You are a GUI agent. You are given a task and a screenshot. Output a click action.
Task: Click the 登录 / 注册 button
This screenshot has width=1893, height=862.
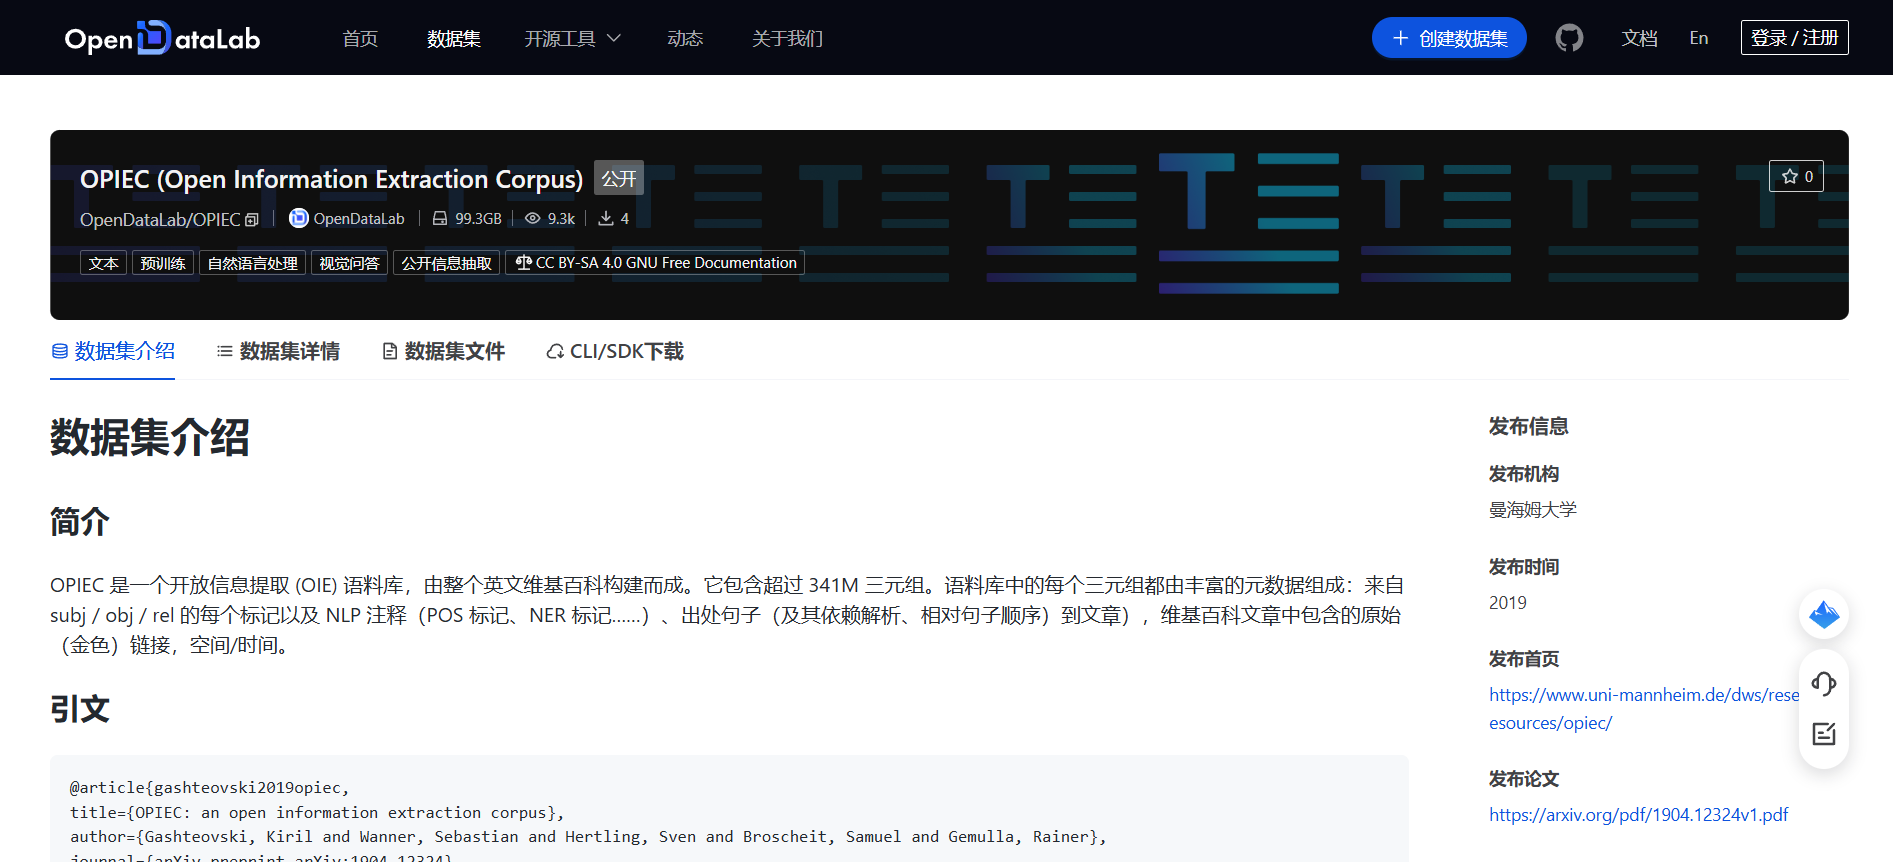[1794, 38]
